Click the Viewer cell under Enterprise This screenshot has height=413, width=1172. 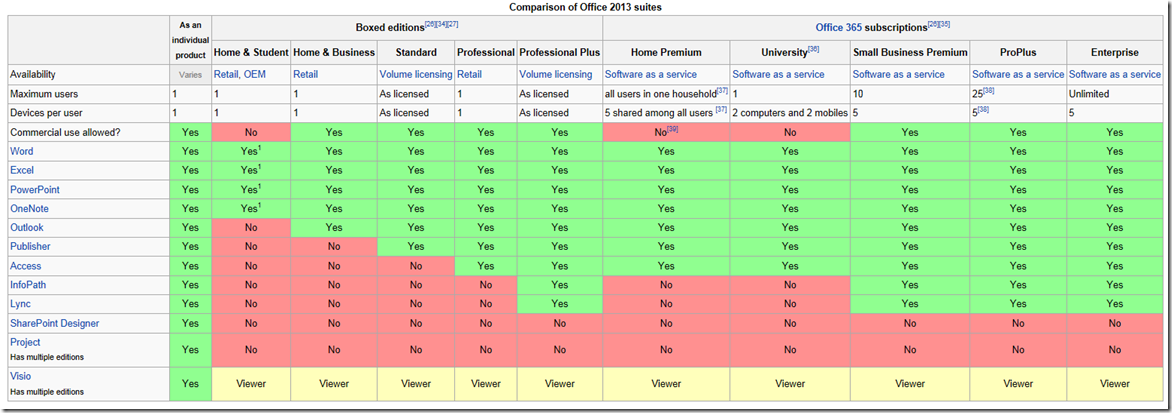coord(1114,383)
